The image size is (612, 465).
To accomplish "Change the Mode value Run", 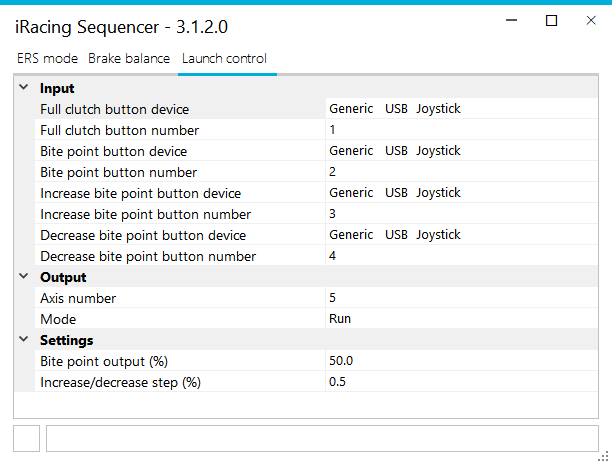I will pyautogui.click(x=461, y=319).
